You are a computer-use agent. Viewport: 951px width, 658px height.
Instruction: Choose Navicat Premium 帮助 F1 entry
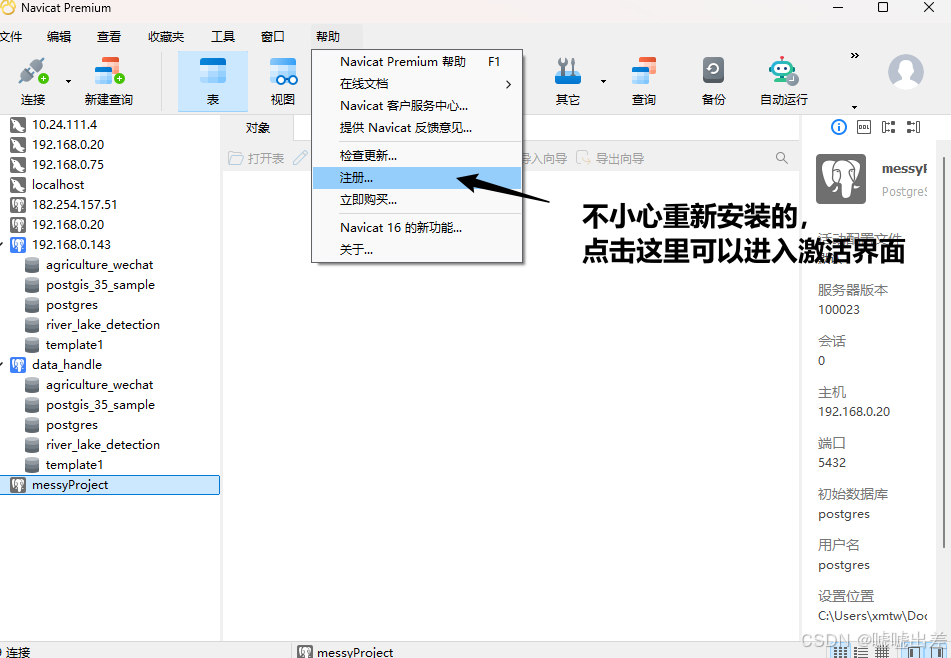coord(417,62)
